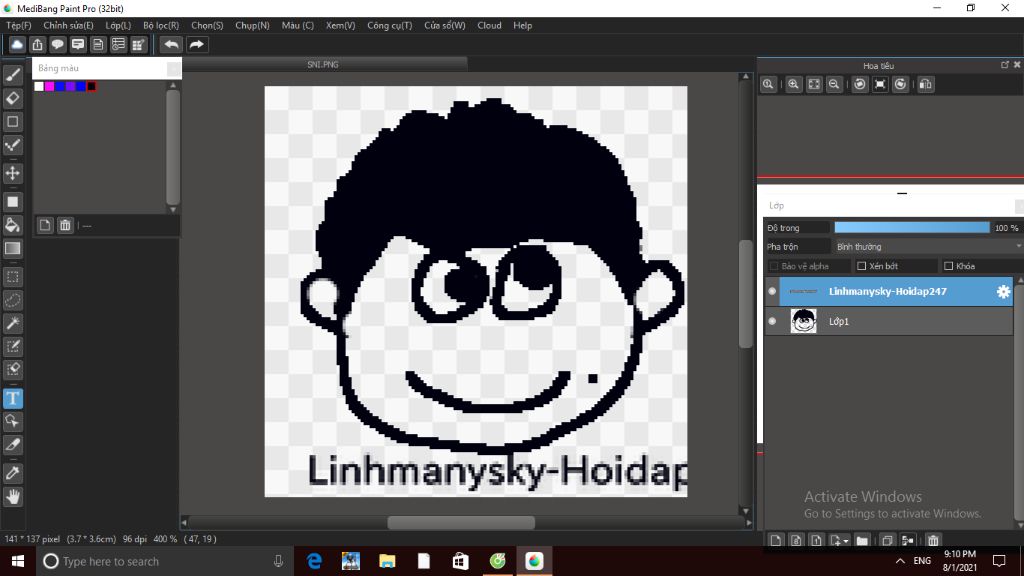The height and width of the screenshot is (576, 1024).
Task: Enable the Khóa lock checkbox
Action: (x=948, y=266)
